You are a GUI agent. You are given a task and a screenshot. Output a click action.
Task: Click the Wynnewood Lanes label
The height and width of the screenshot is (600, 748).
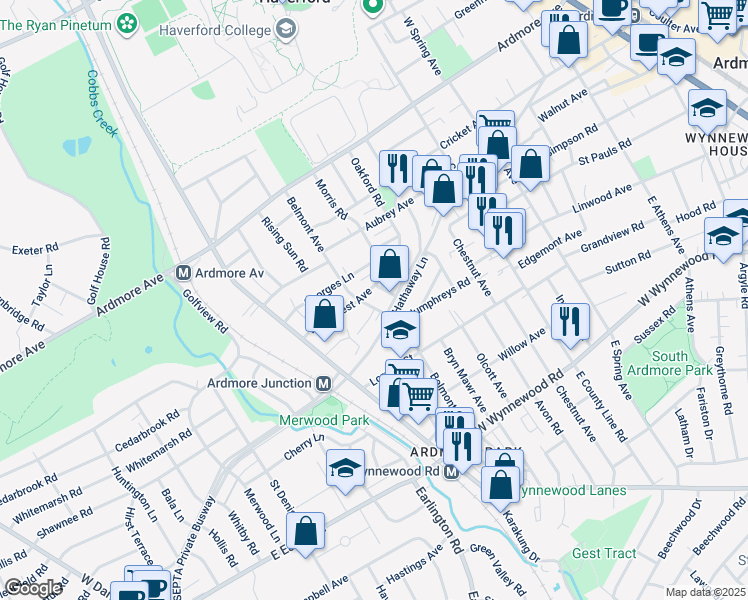click(x=573, y=490)
